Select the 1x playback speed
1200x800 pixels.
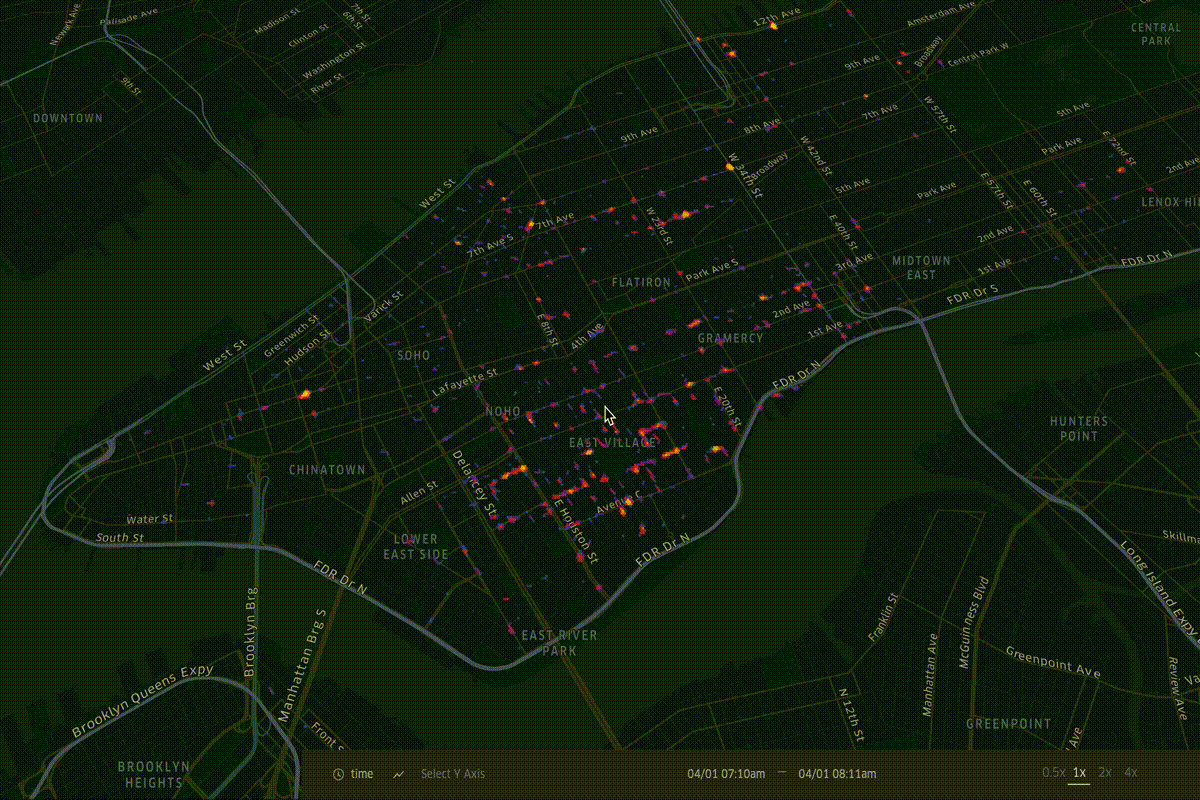tap(1080, 772)
